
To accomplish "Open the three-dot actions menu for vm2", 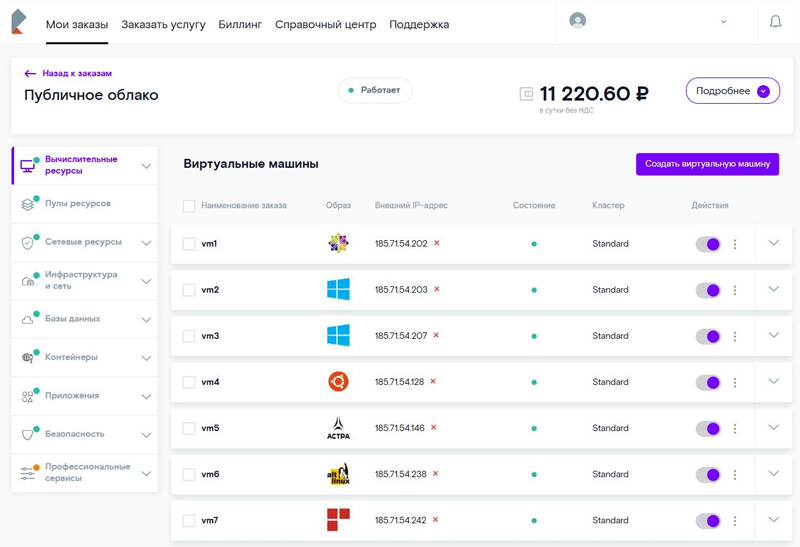I will click(735, 290).
